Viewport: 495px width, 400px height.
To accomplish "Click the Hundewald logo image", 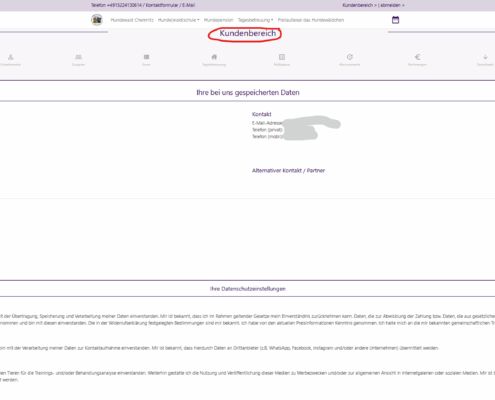I will point(97,20).
